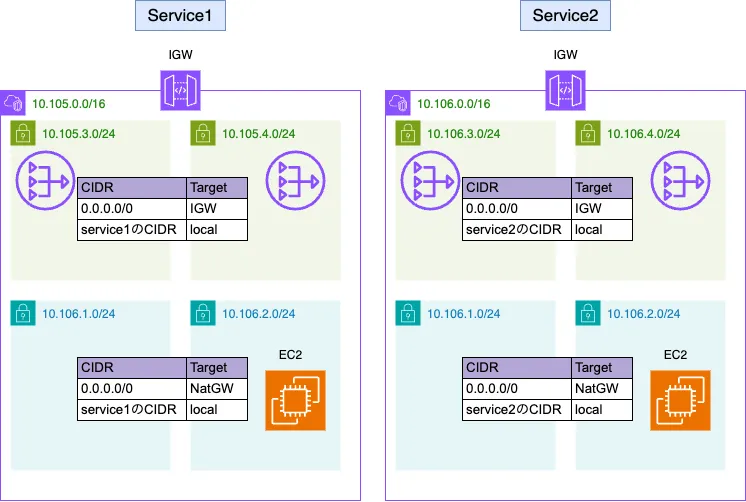The height and width of the screenshot is (502, 746).
Task: Click the 10.106.1.0/24 label in Service1
Action: click(79, 314)
